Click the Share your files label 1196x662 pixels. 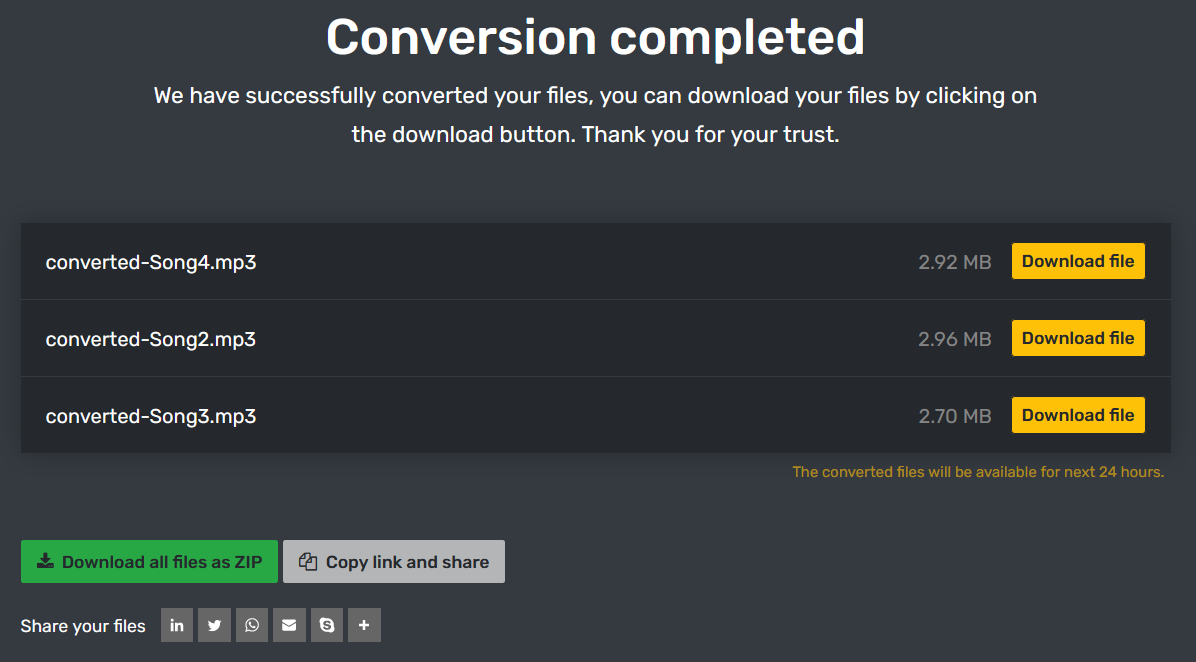[x=83, y=627]
